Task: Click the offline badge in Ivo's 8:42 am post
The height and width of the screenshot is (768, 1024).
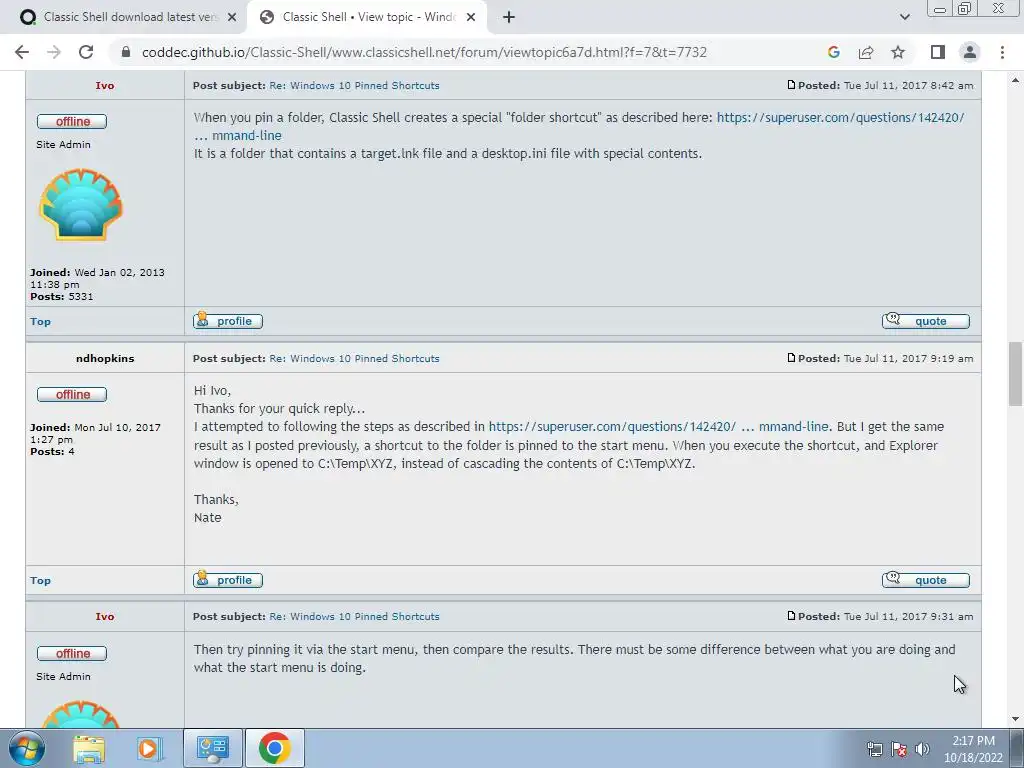Action: [72, 121]
